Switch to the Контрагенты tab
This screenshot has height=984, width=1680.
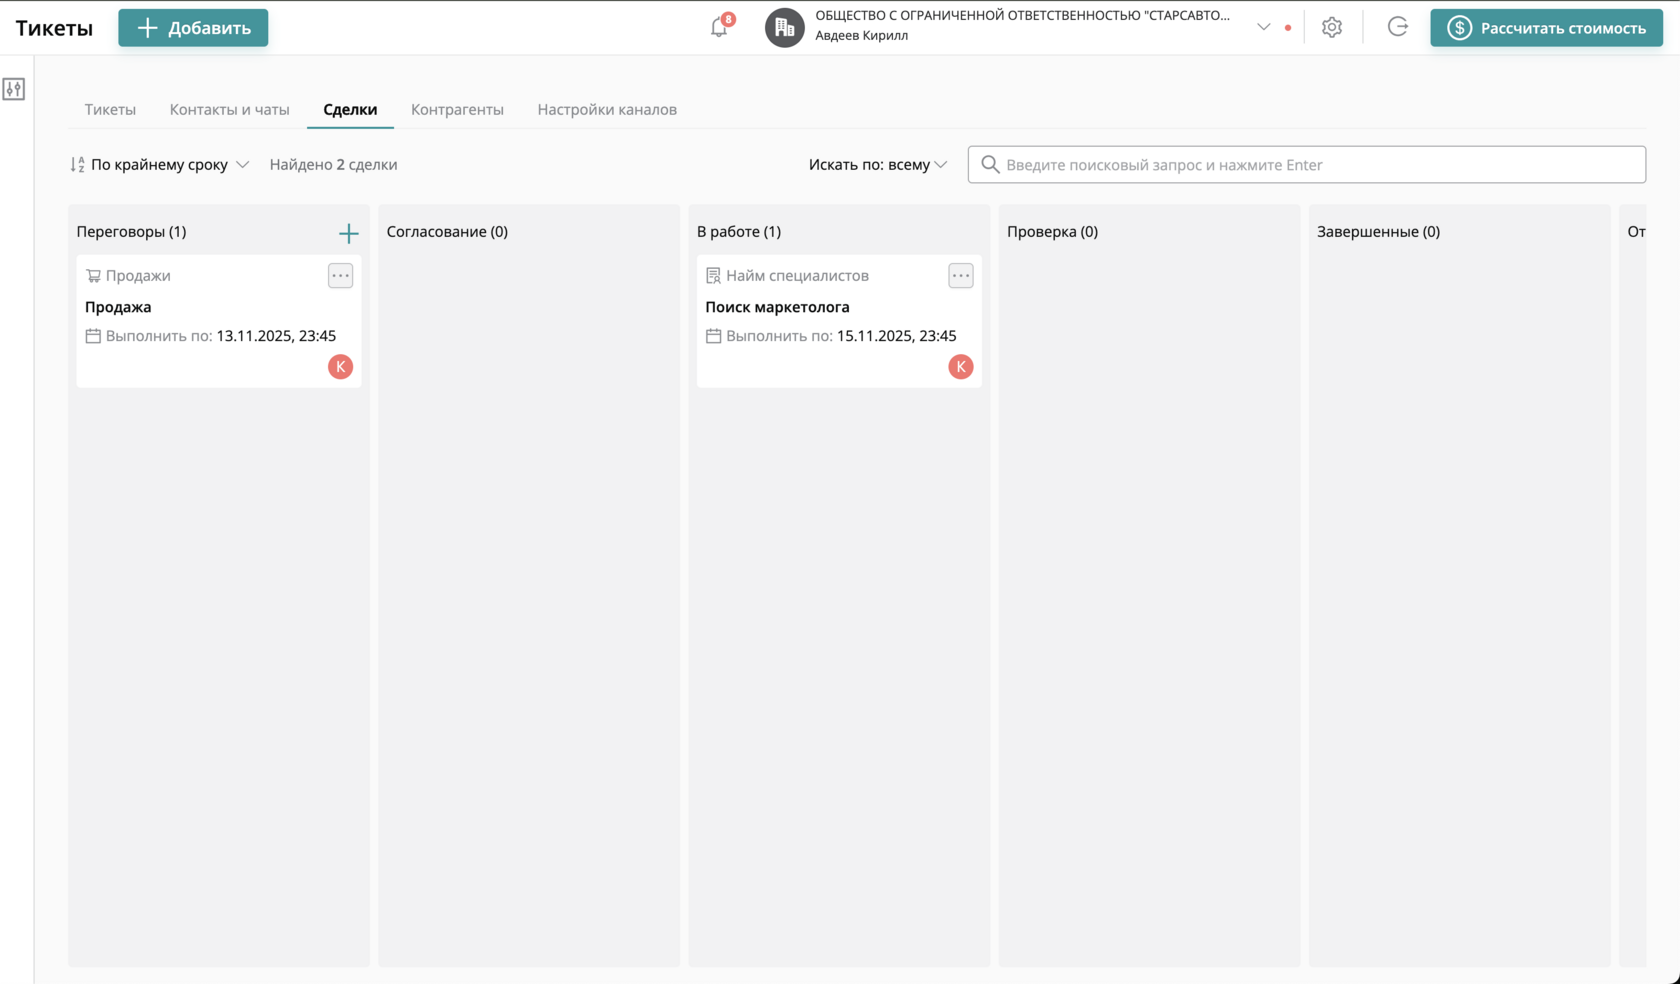click(457, 110)
